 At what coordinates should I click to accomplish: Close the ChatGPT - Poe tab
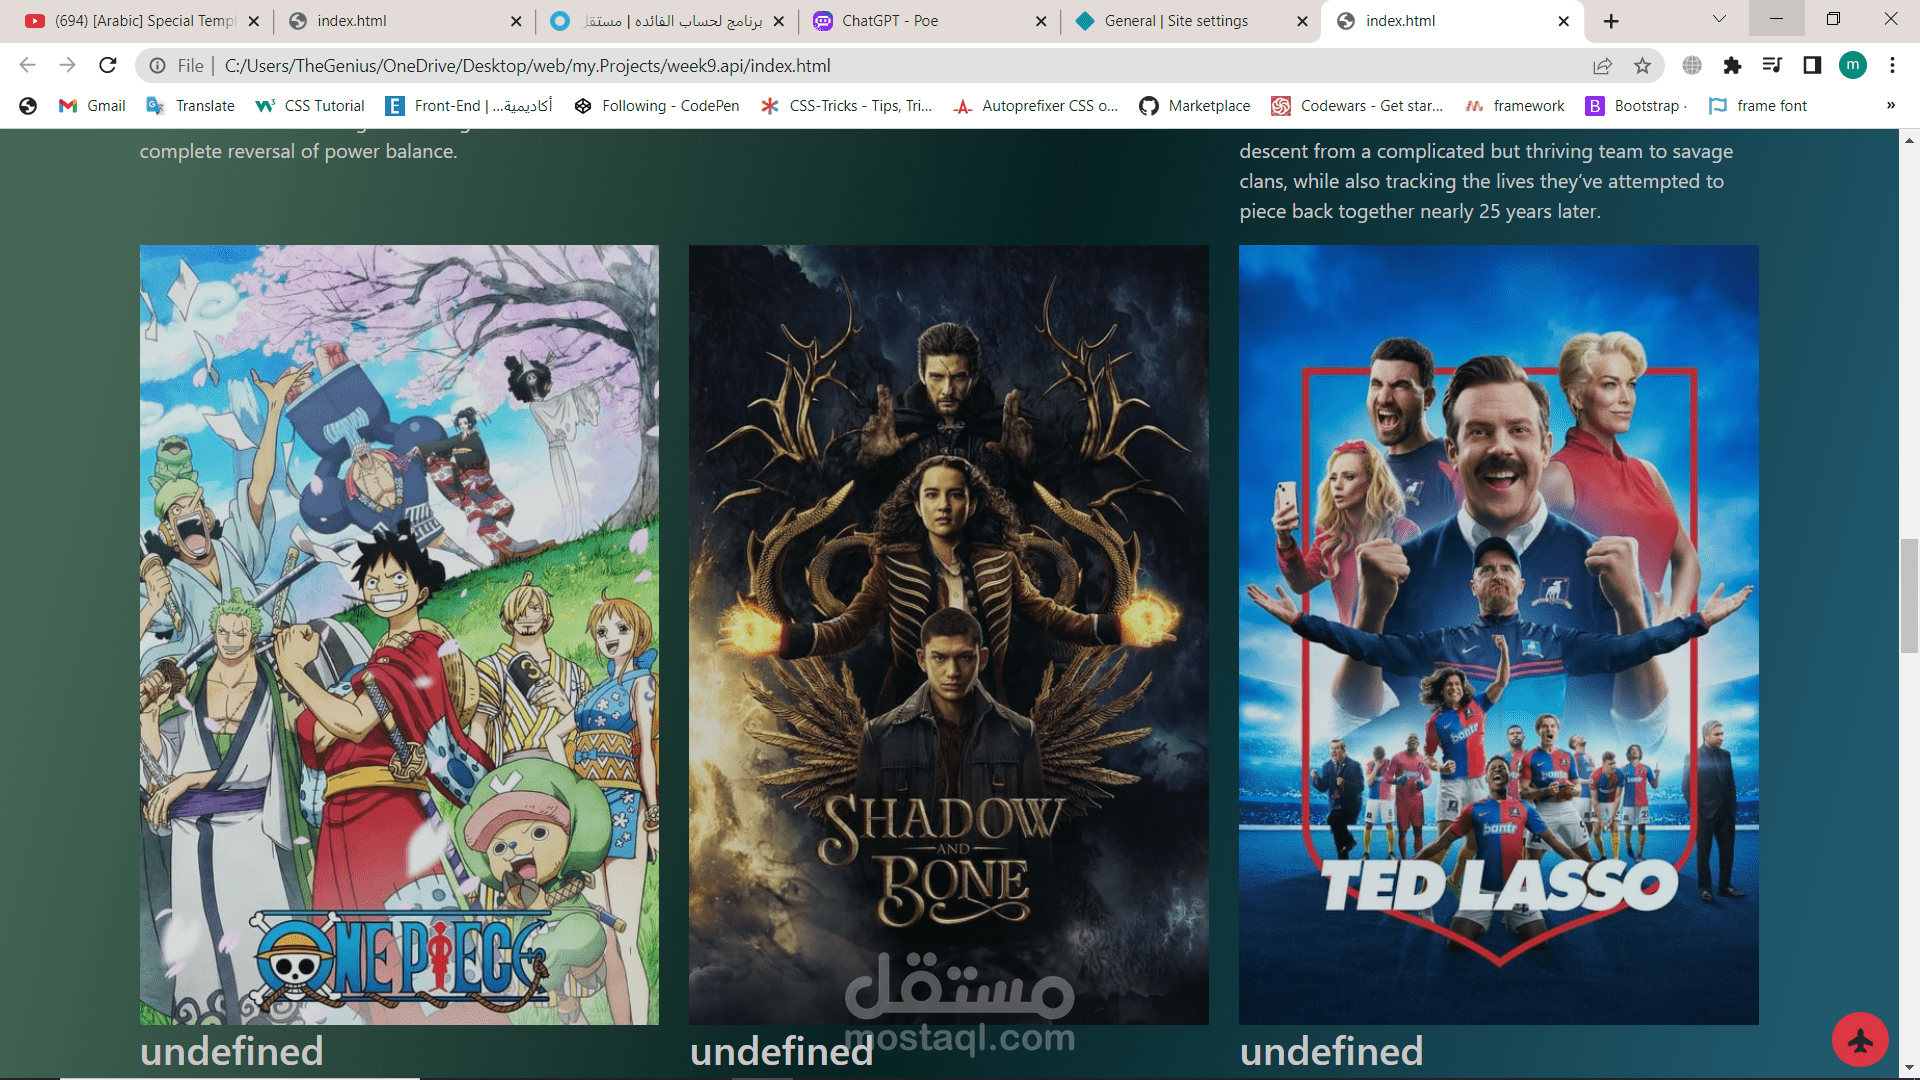click(1041, 21)
